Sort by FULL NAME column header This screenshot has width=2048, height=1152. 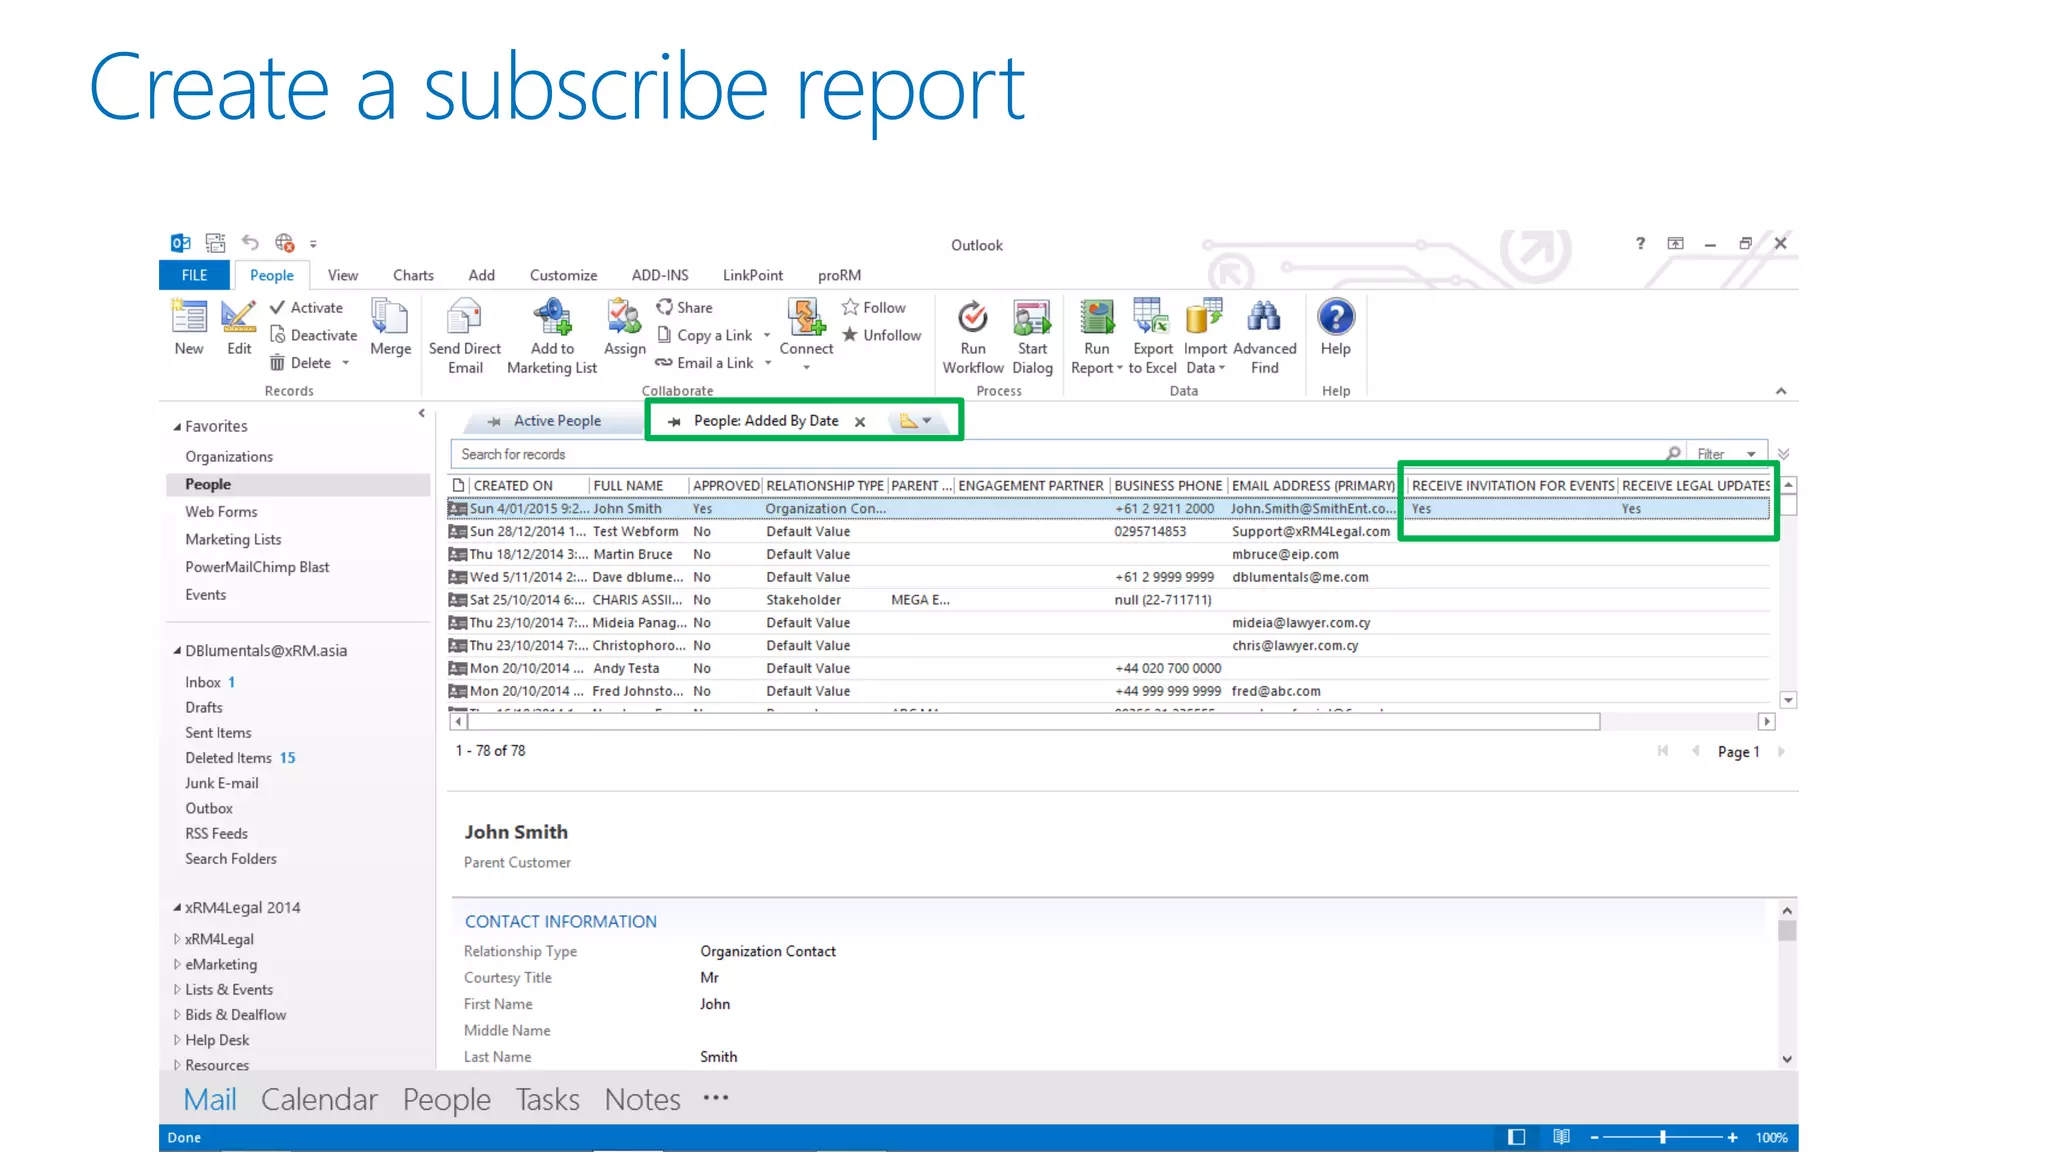(x=628, y=486)
